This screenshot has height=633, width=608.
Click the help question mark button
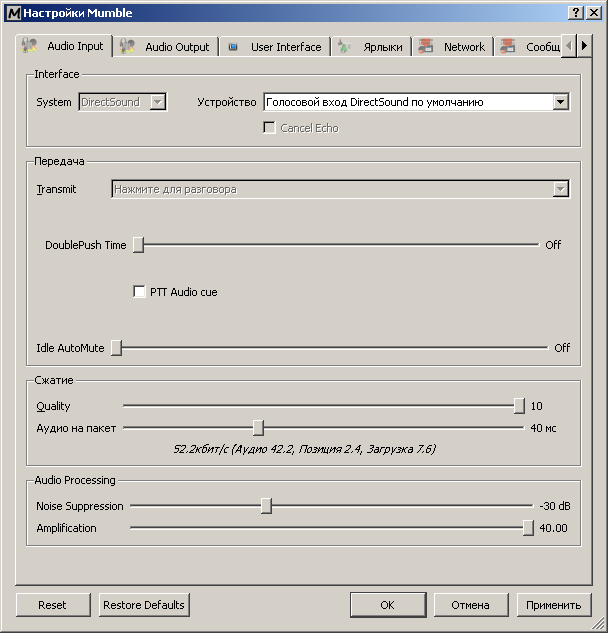point(575,13)
